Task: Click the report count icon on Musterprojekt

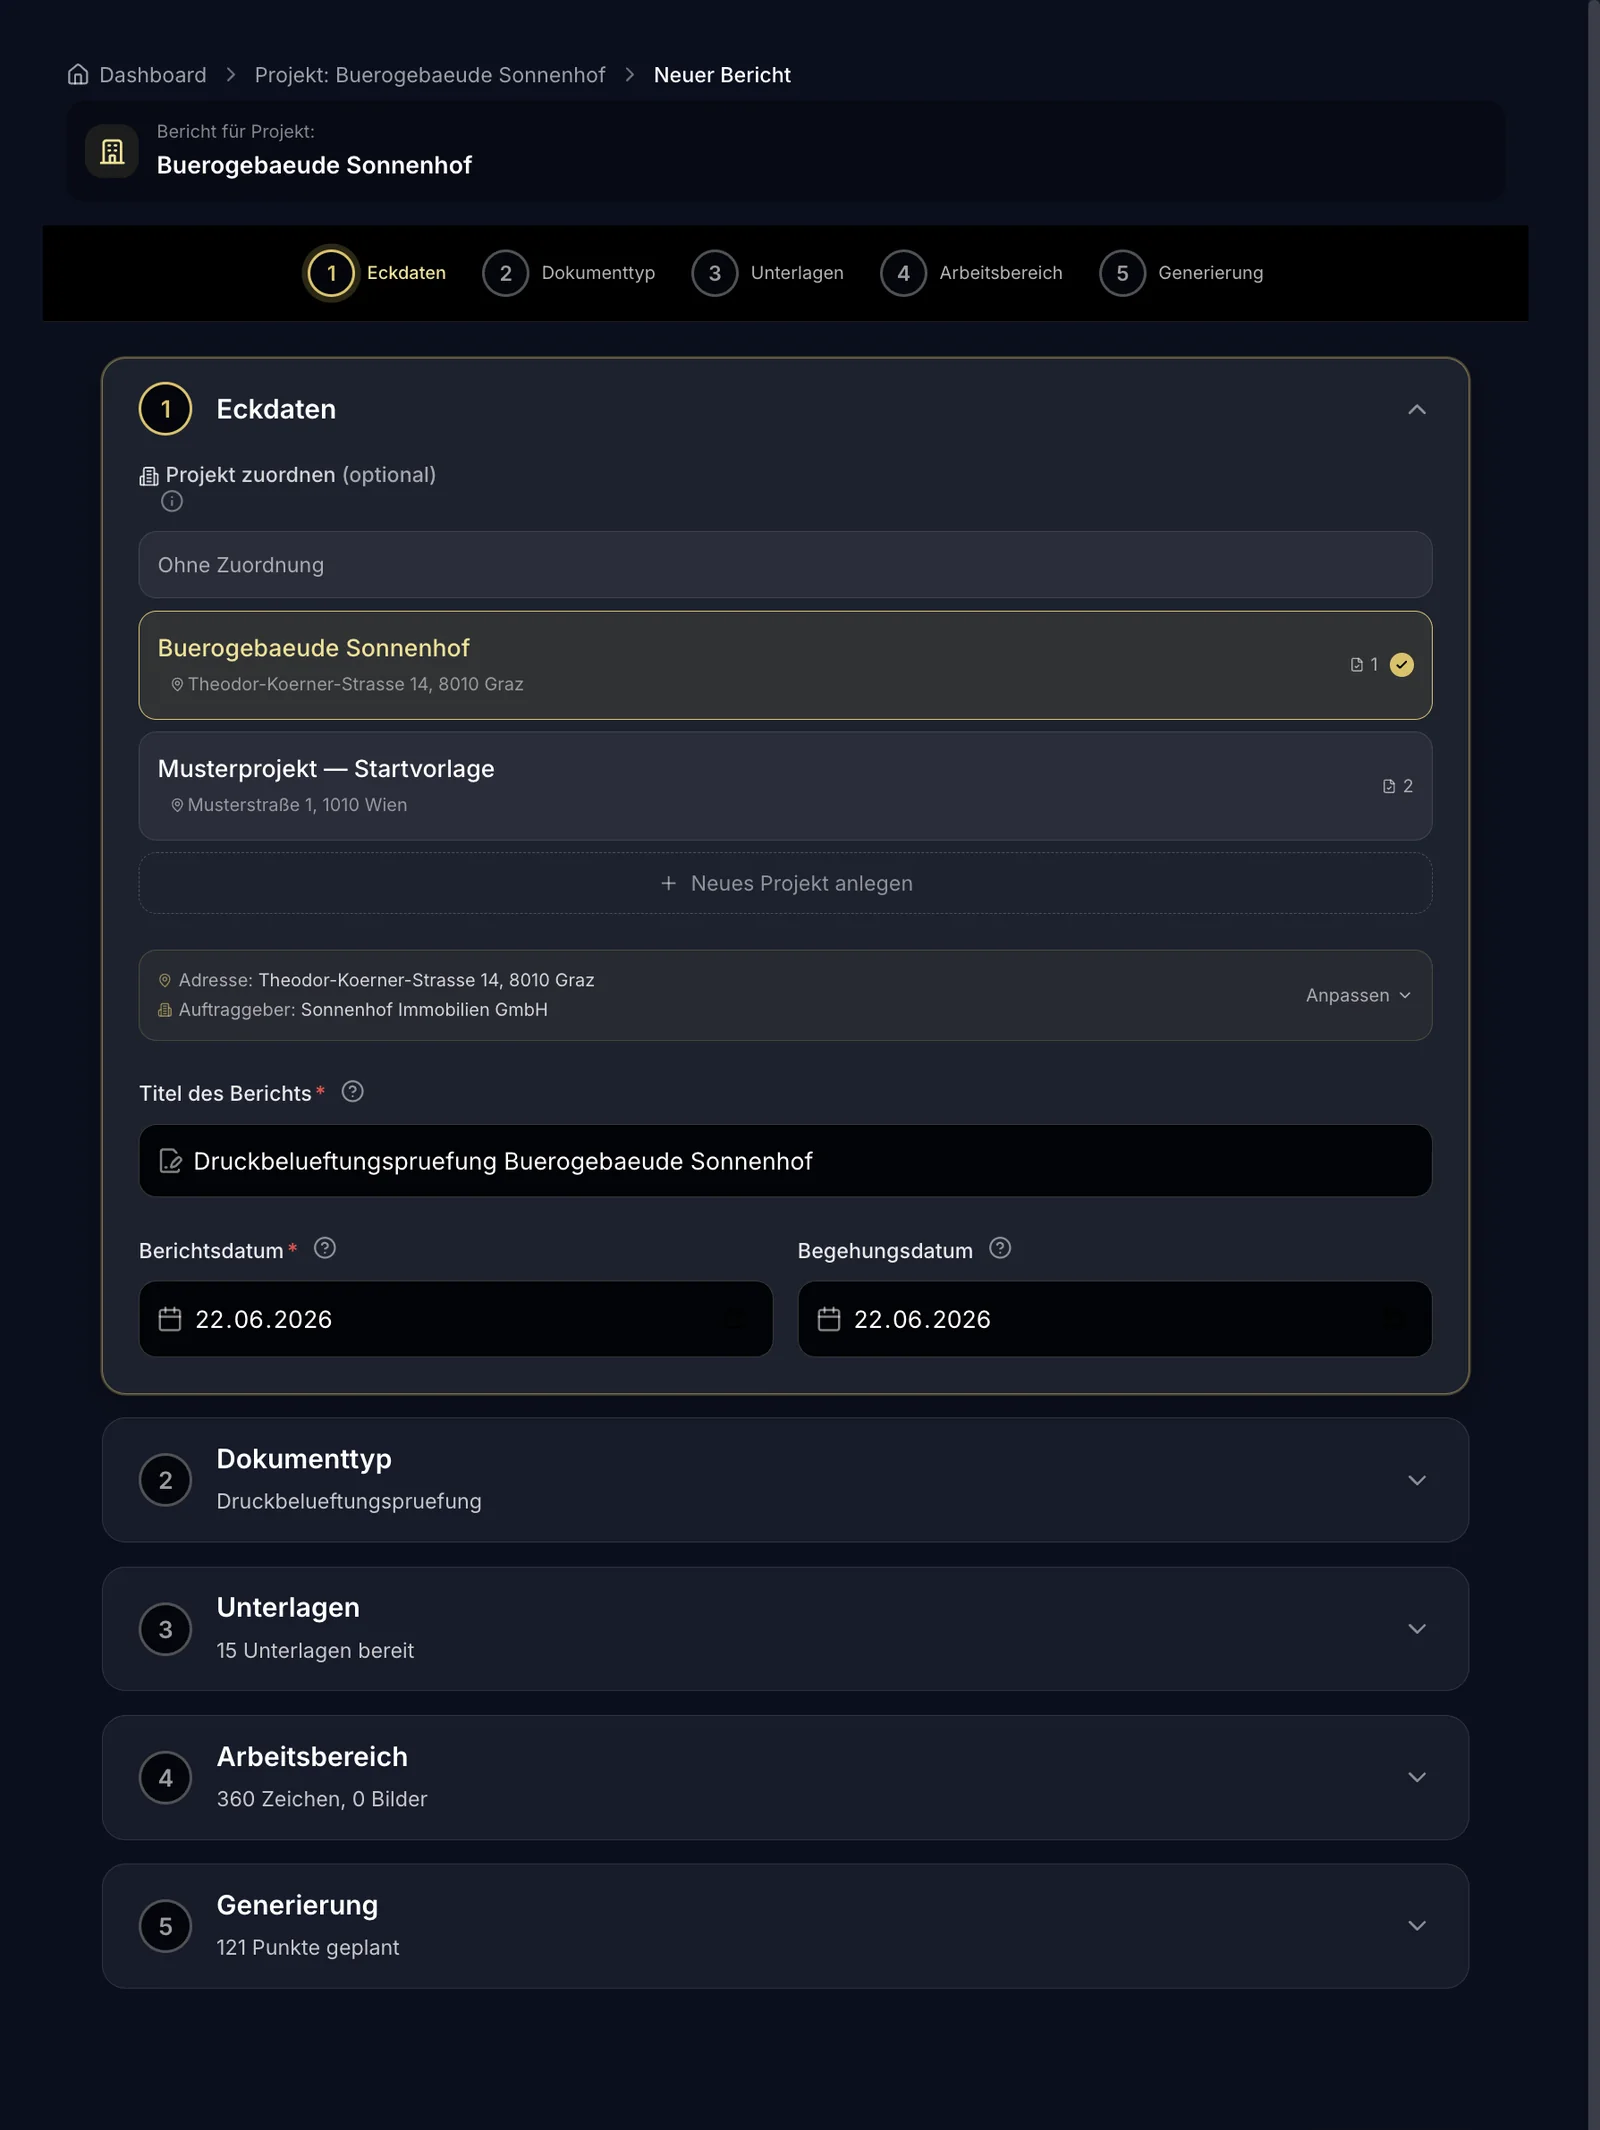Action: 1389,786
